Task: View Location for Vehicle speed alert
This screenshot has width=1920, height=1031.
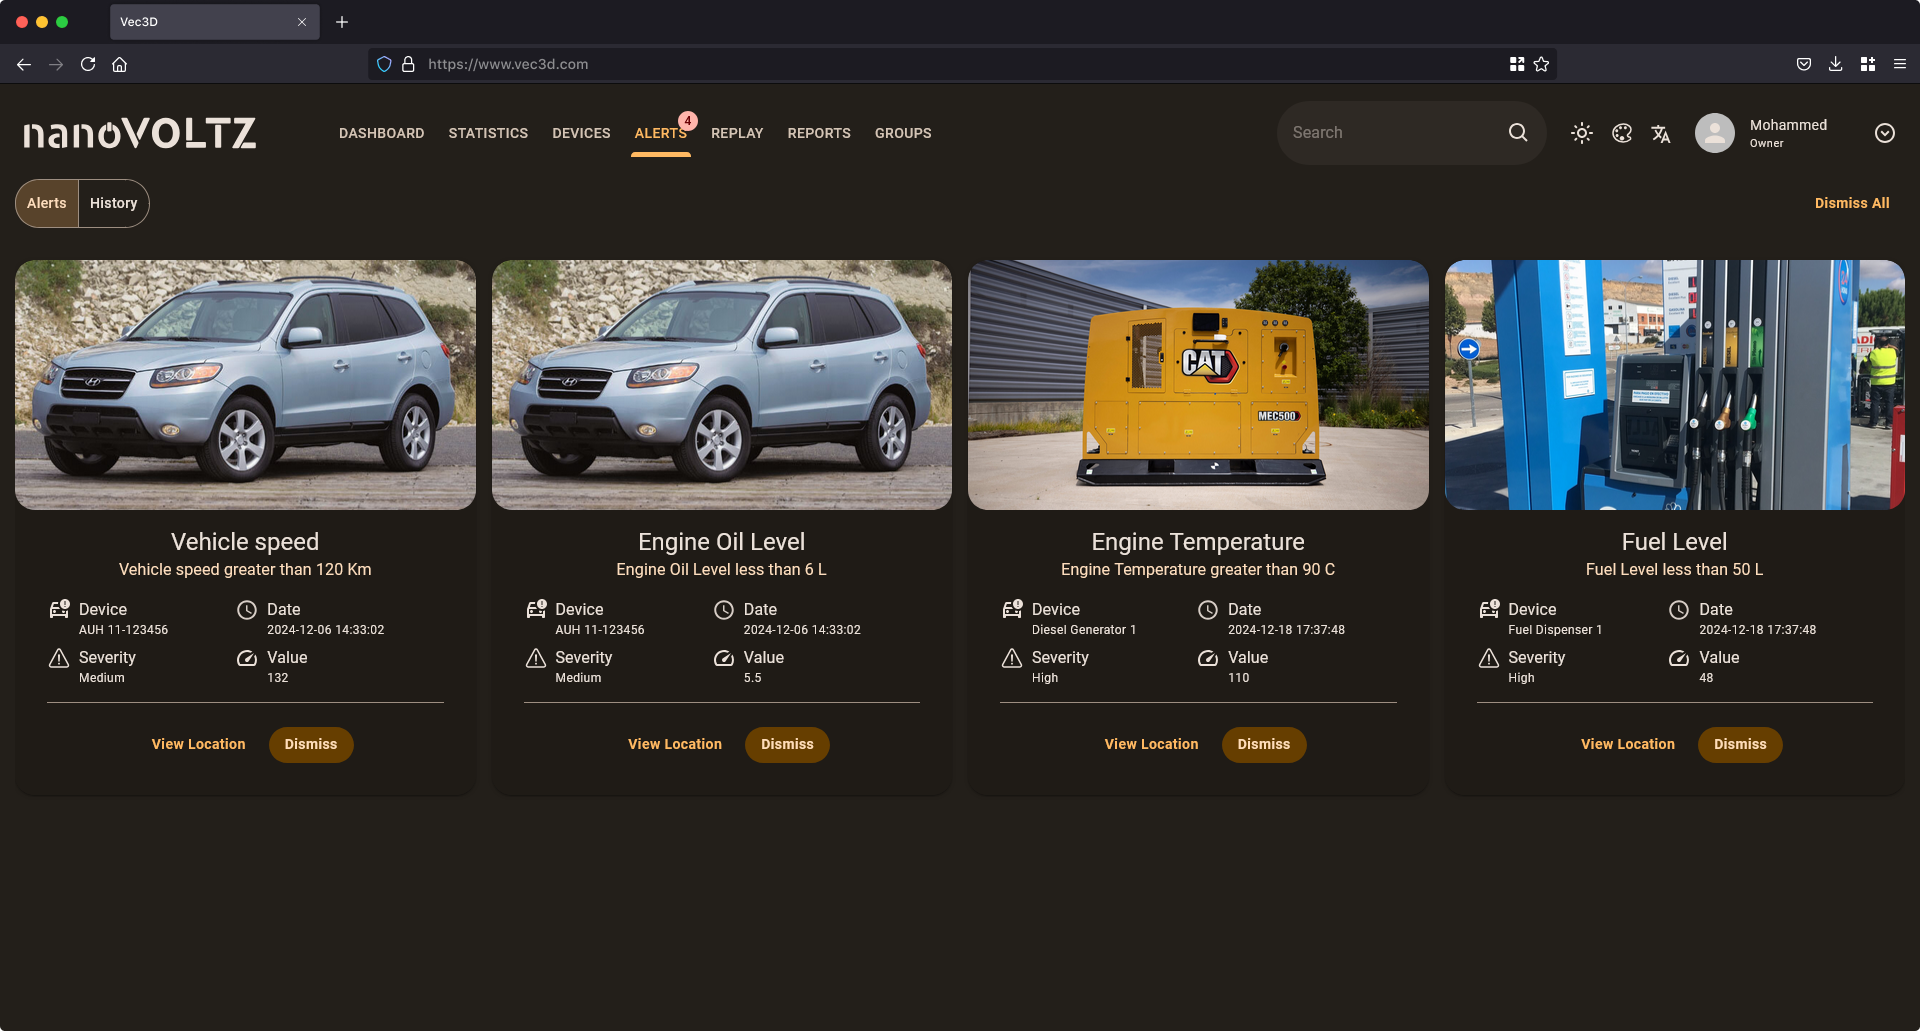Action: pos(198,744)
